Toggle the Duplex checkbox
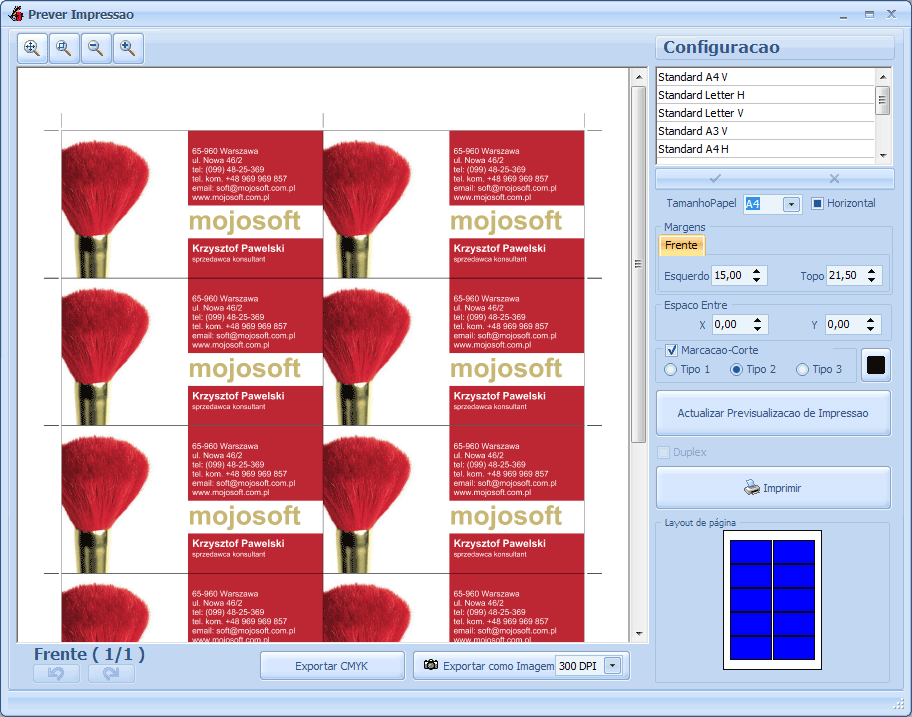Viewport: 912px width, 717px height. pos(663,452)
